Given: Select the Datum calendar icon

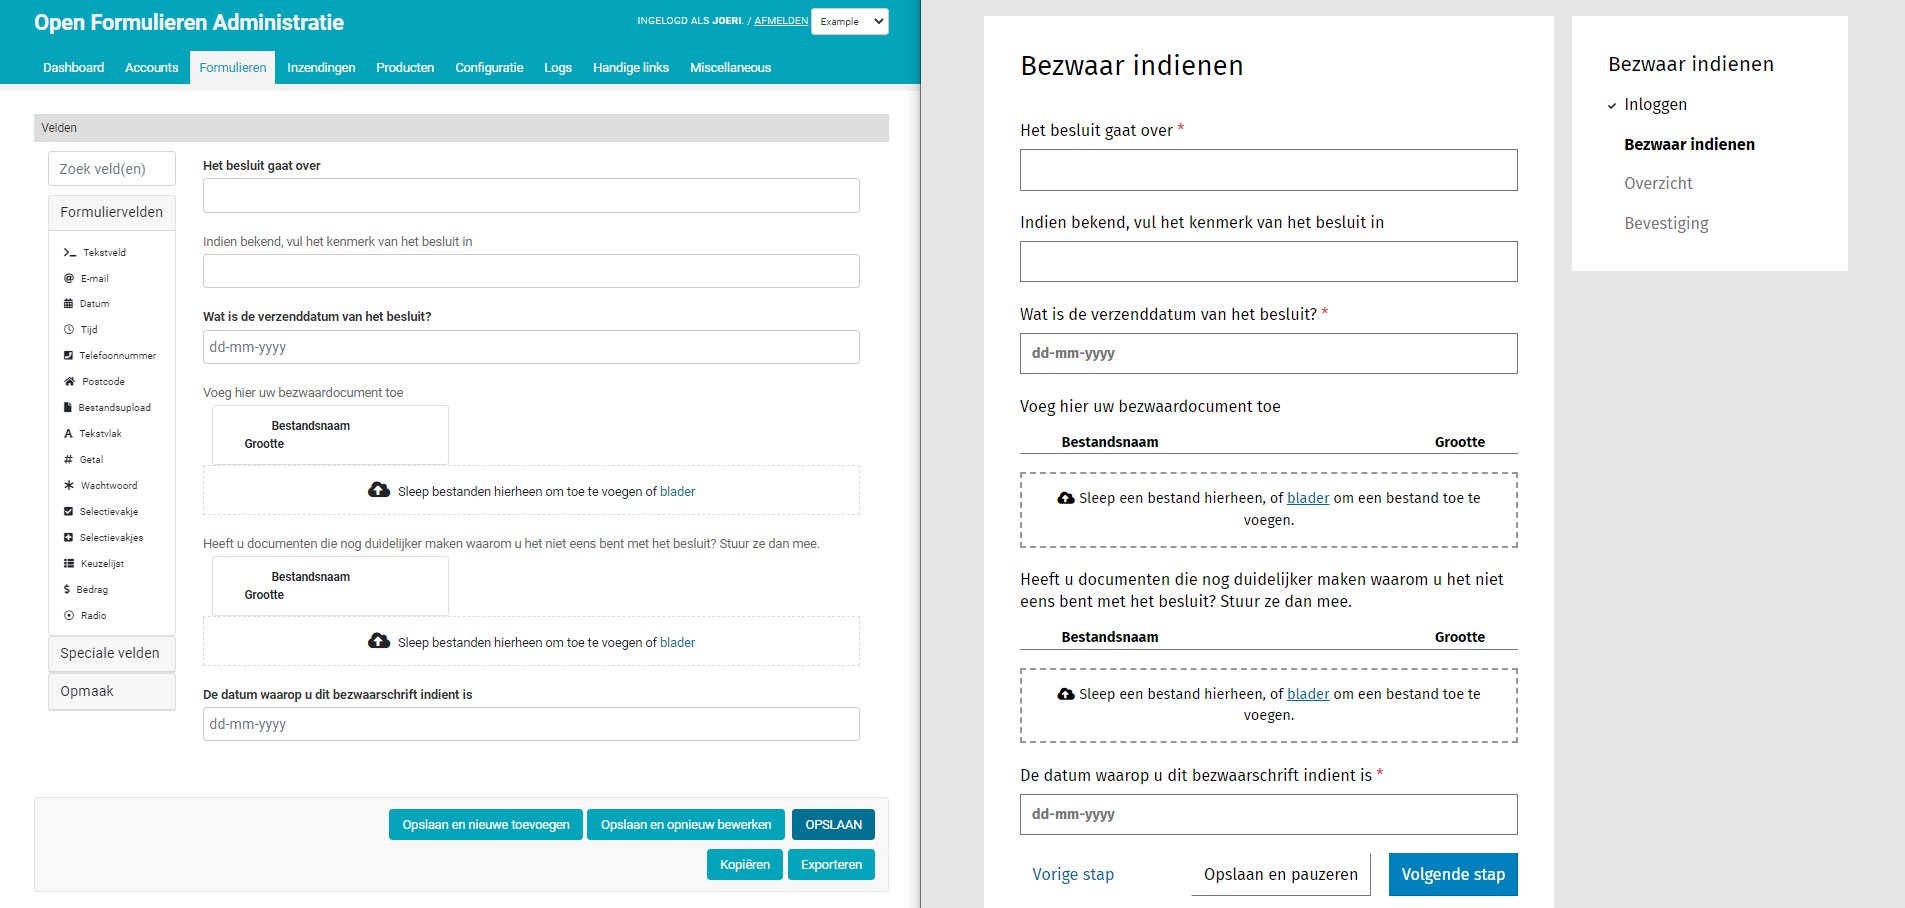Looking at the screenshot, I should tap(69, 304).
